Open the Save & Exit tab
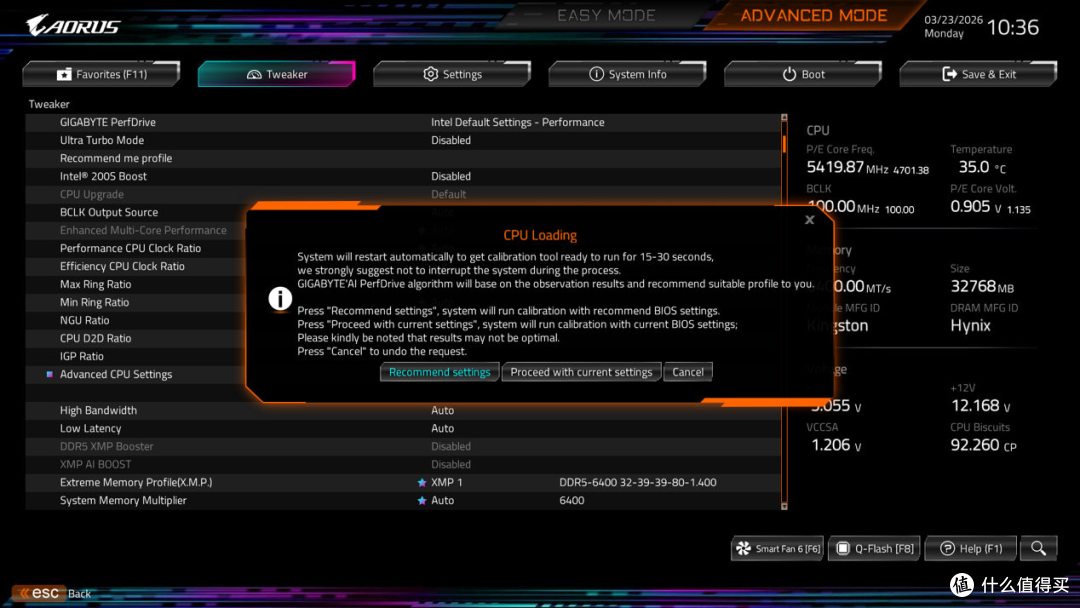1080x608 pixels. click(x=978, y=74)
